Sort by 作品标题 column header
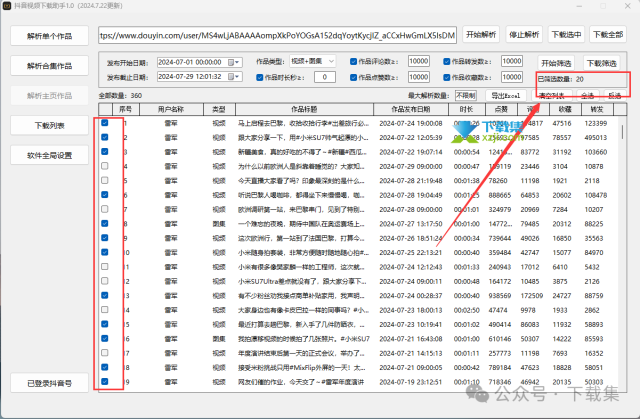640x419 pixels. 304,109
